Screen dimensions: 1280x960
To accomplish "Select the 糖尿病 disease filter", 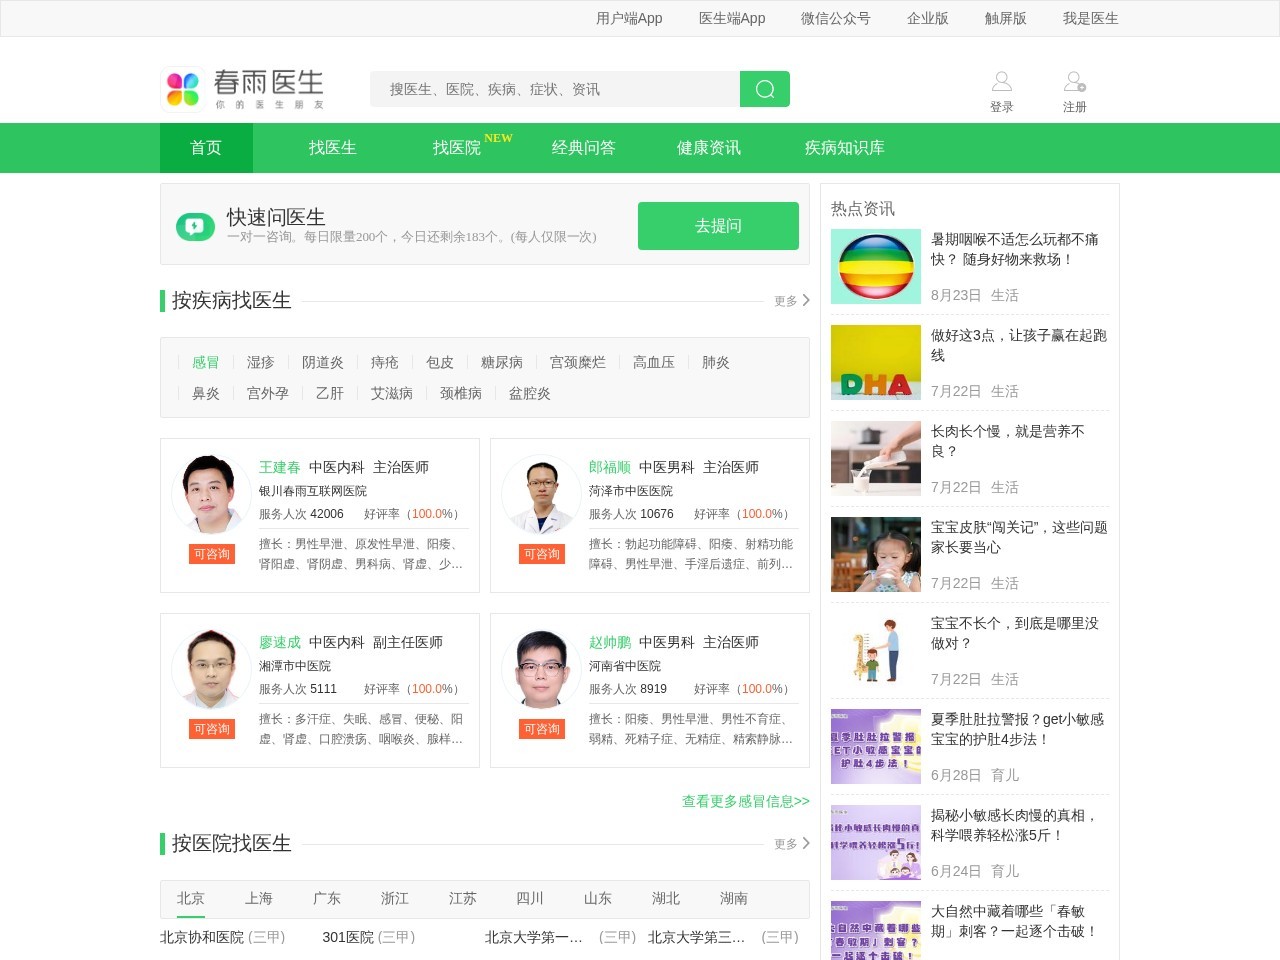I will (501, 362).
